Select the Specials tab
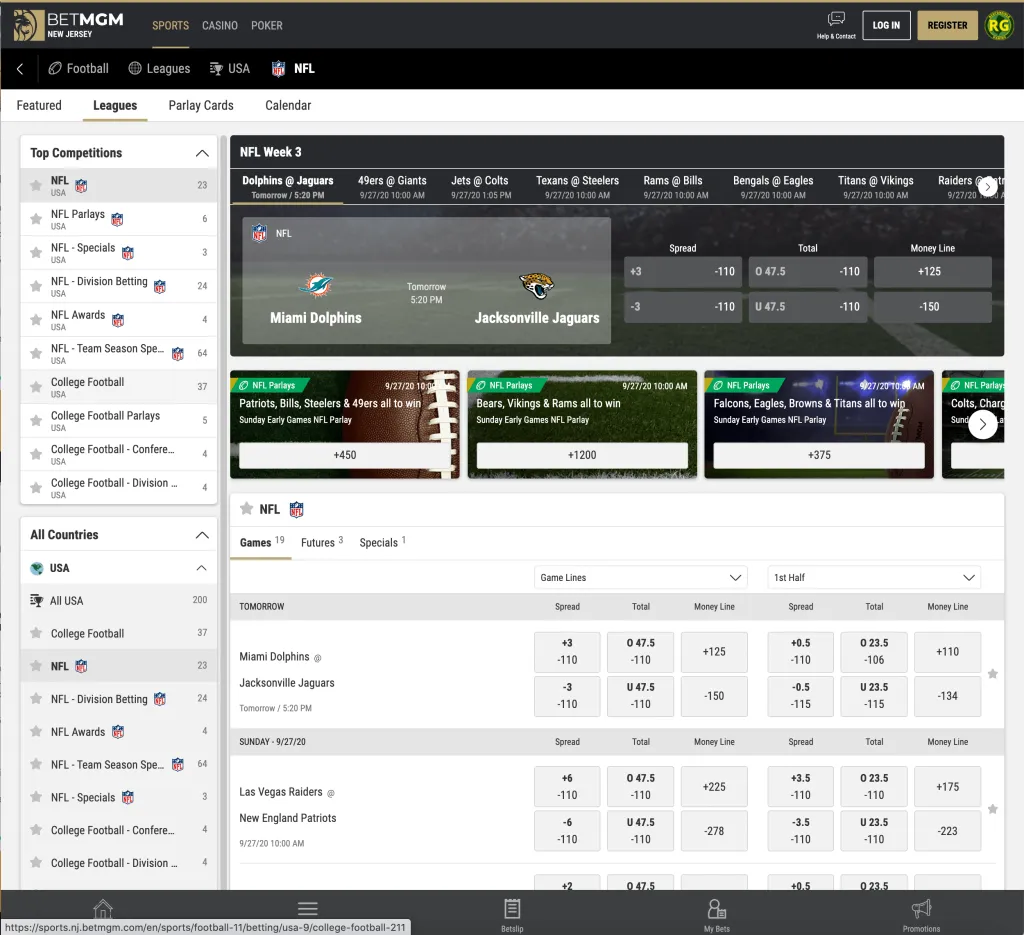The height and width of the screenshot is (935, 1024). pos(383,542)
